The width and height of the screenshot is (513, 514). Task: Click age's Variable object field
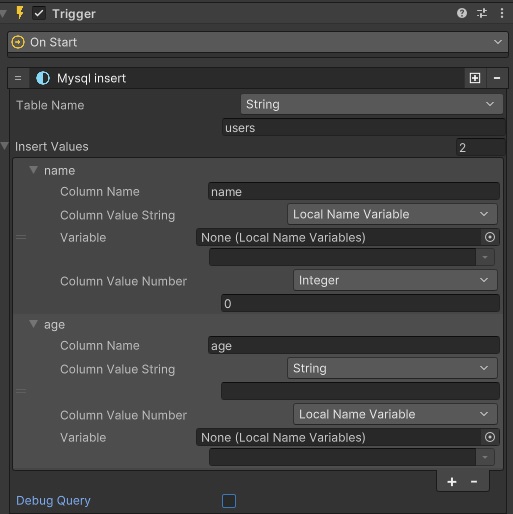pos(338,437)
